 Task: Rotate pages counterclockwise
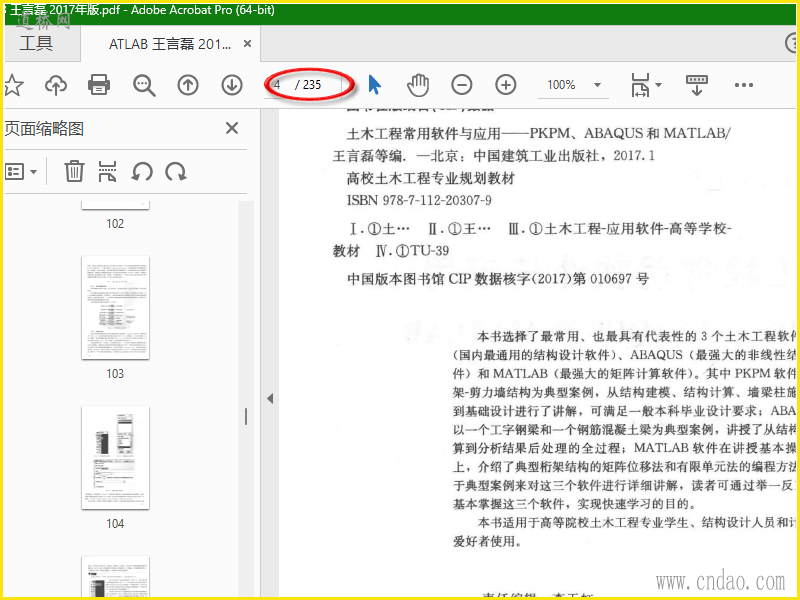coord(142,171)
